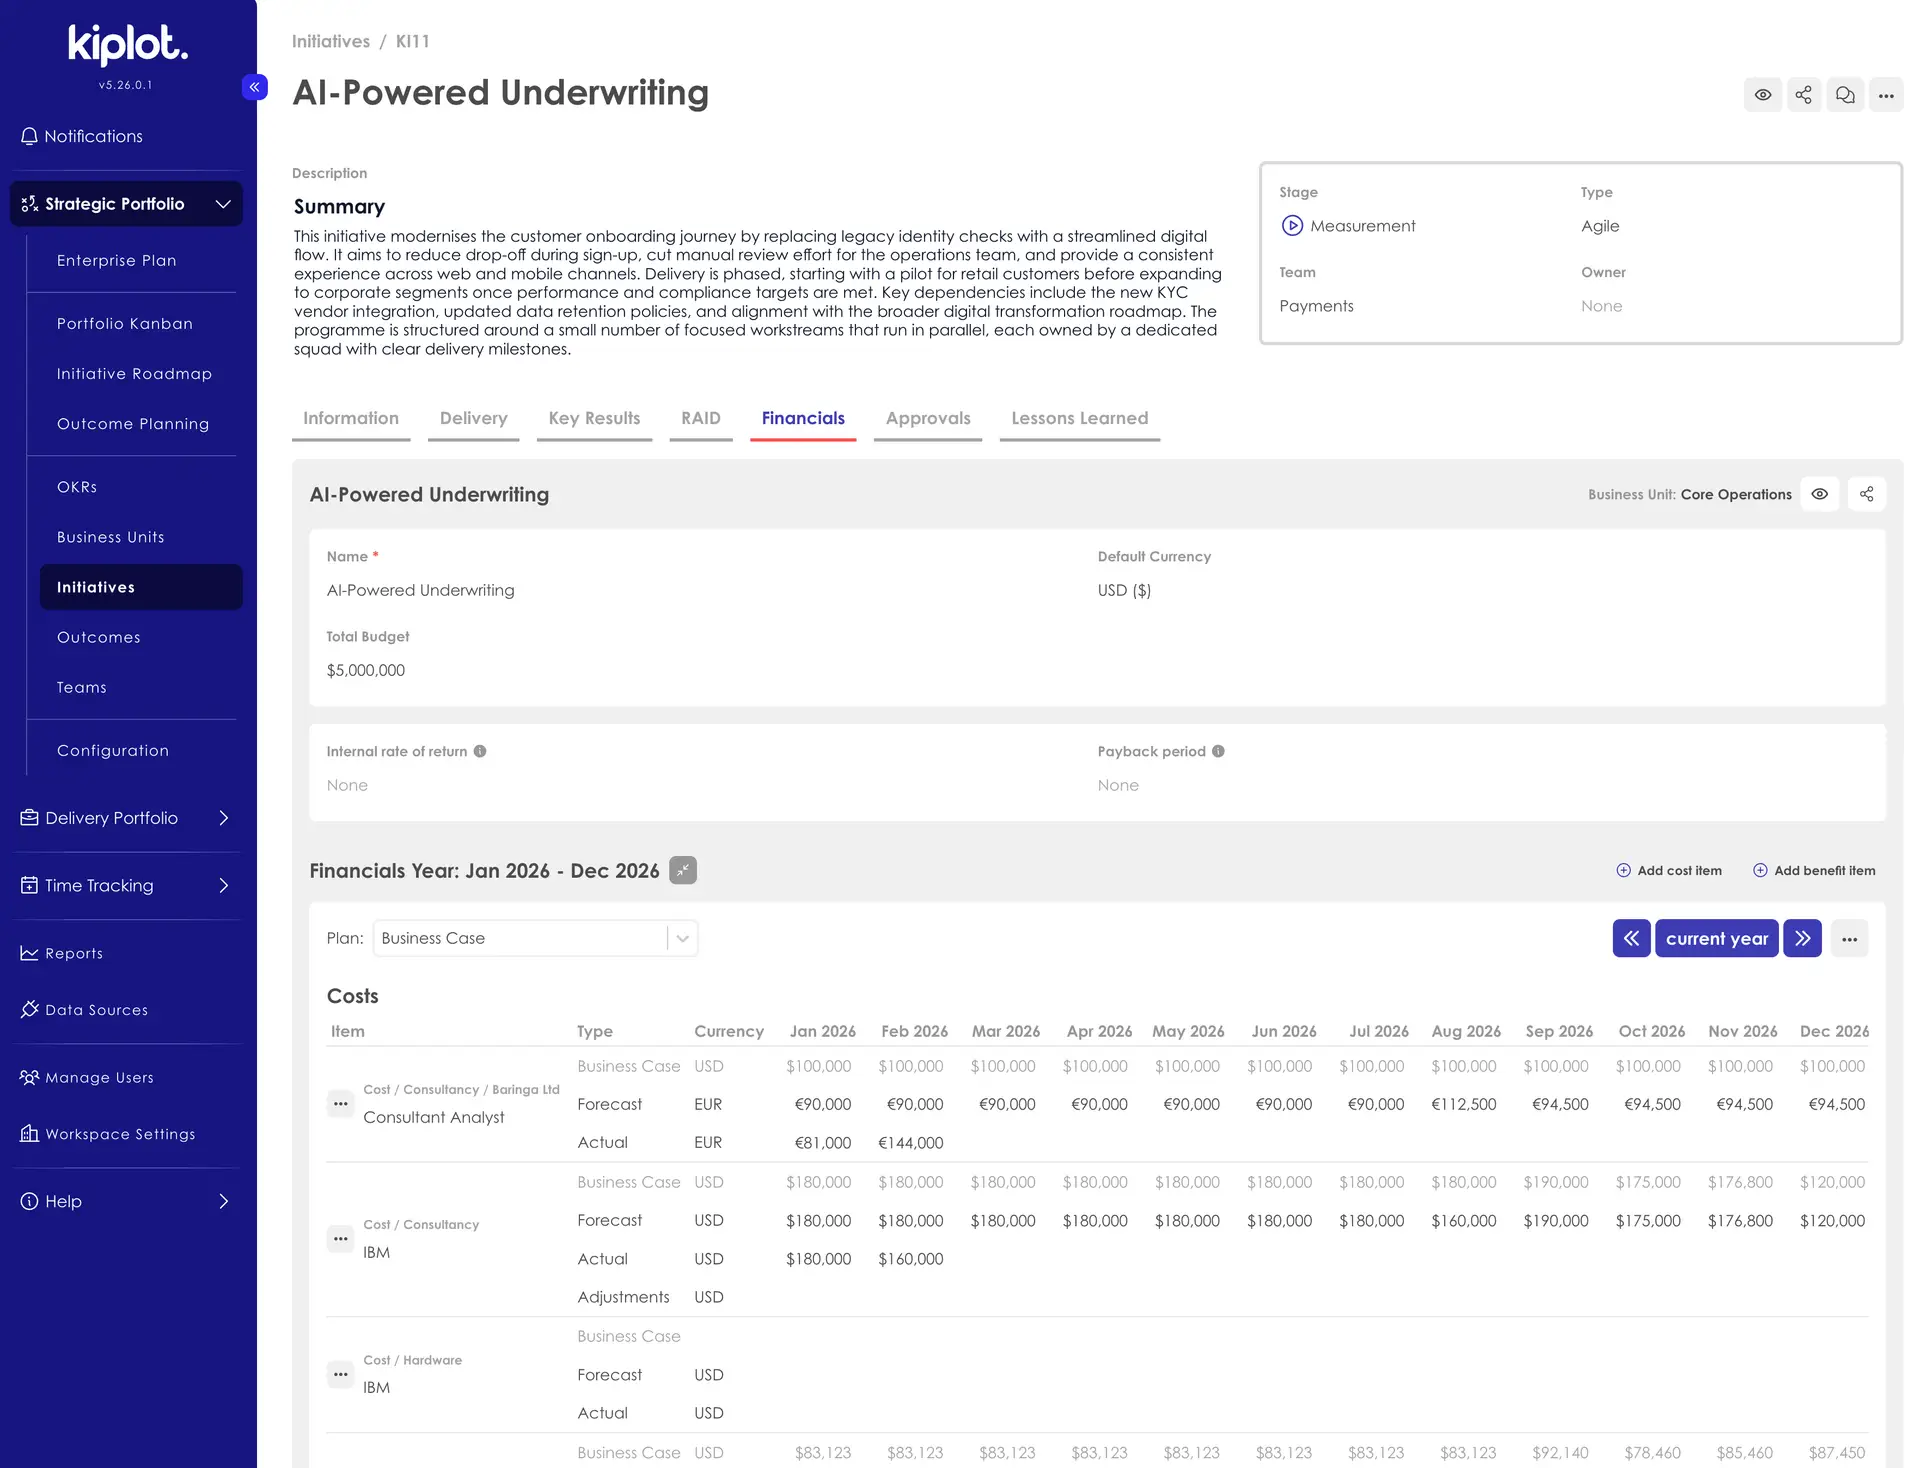This screenshot has height=1468, width=1920.
Task: Open the Information tab
Action: pyautogui.click(x=351, y=418)
